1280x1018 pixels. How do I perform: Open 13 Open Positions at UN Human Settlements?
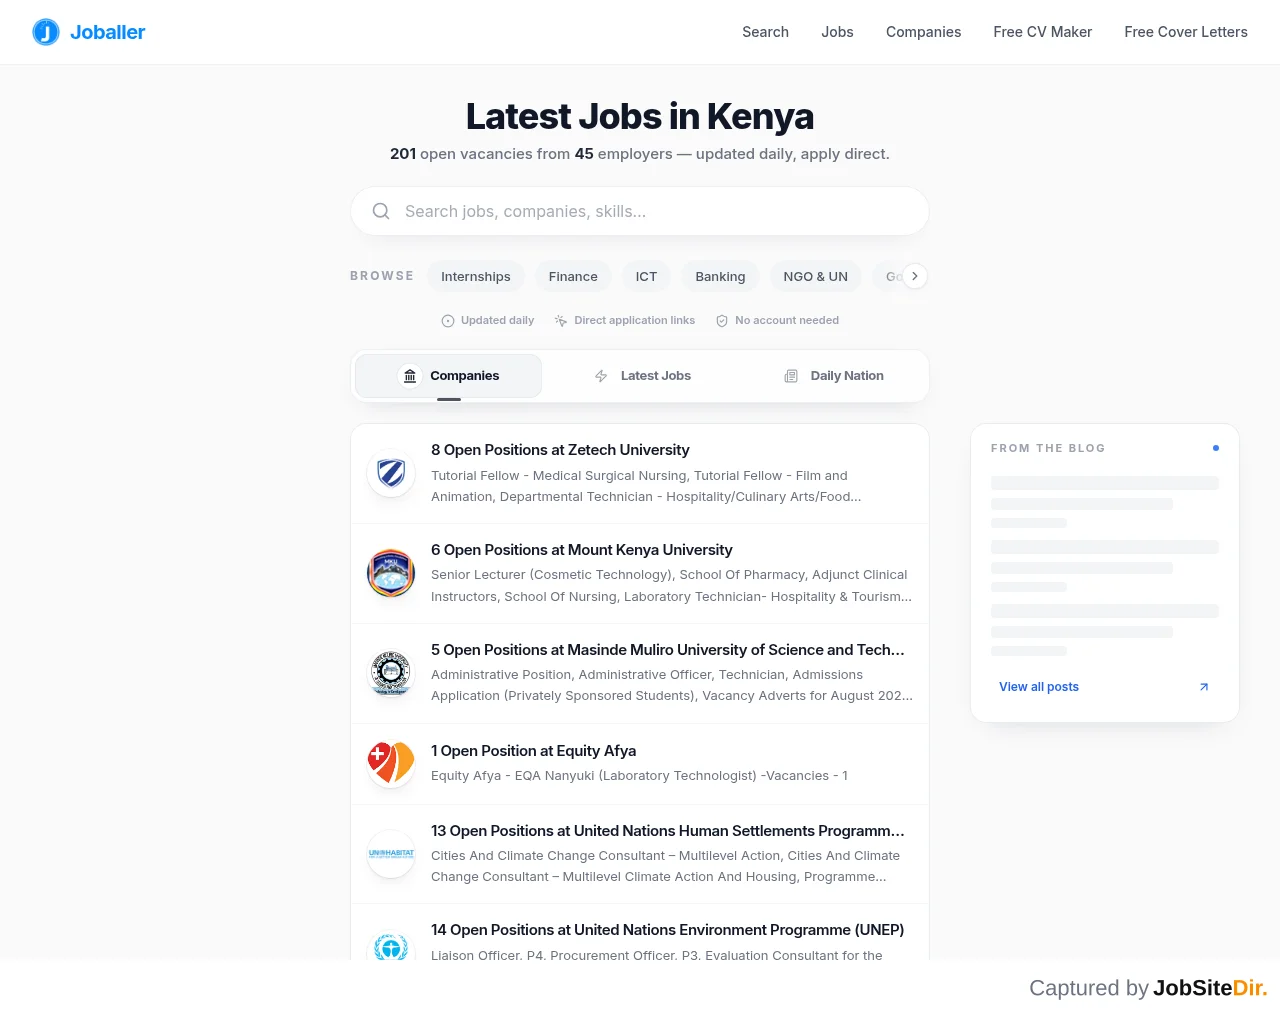640,855
